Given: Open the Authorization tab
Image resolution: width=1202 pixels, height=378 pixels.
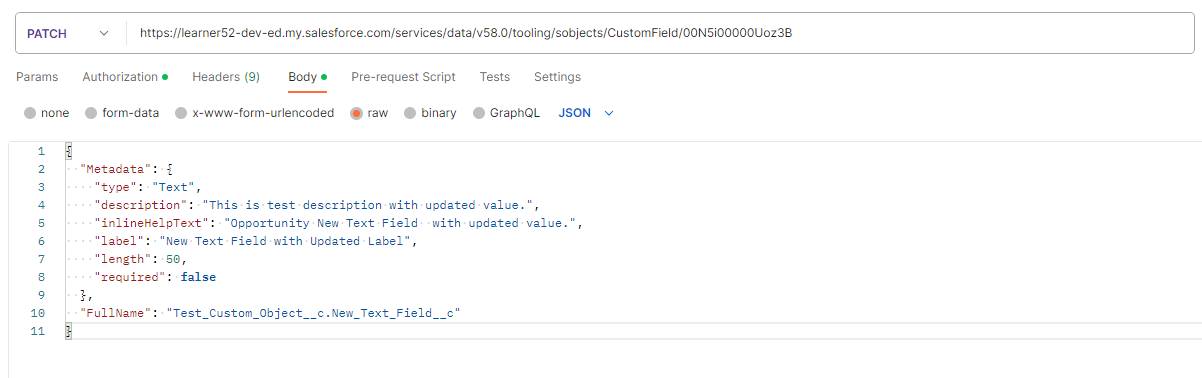Looking at the screenshot, I should point(125,77).
